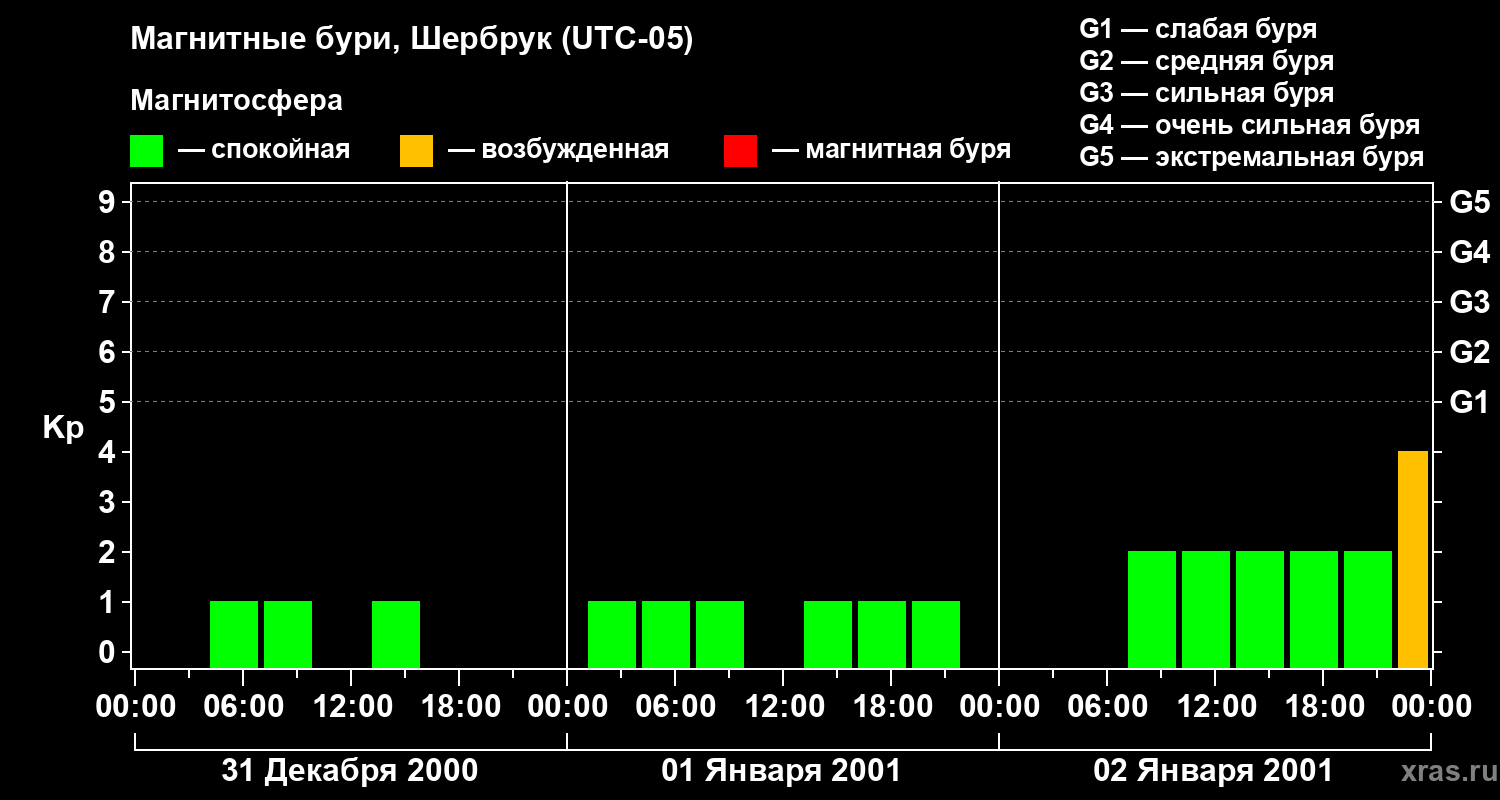Click the text 'G4 — очень сильная буря'

point(1250,125)
